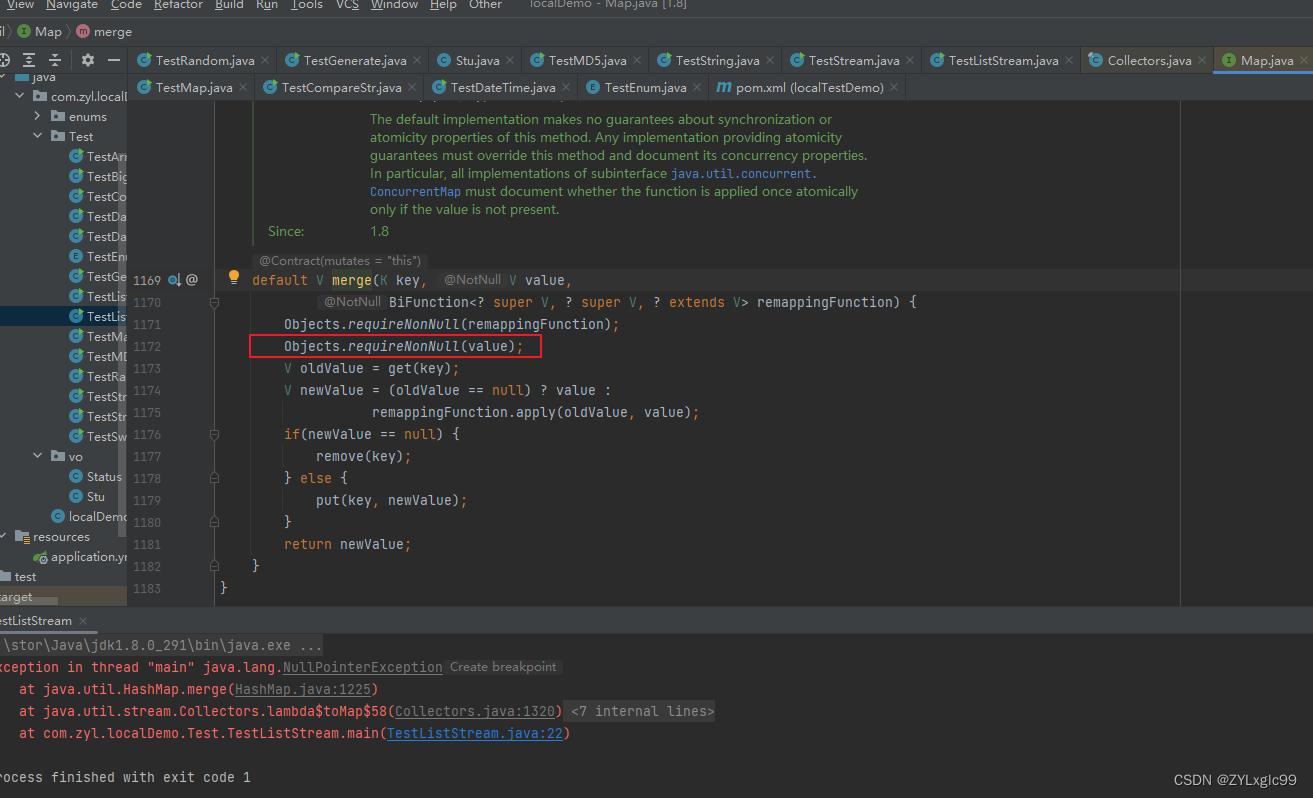Click implementations gutter icon at line 1169

point(174,280)
